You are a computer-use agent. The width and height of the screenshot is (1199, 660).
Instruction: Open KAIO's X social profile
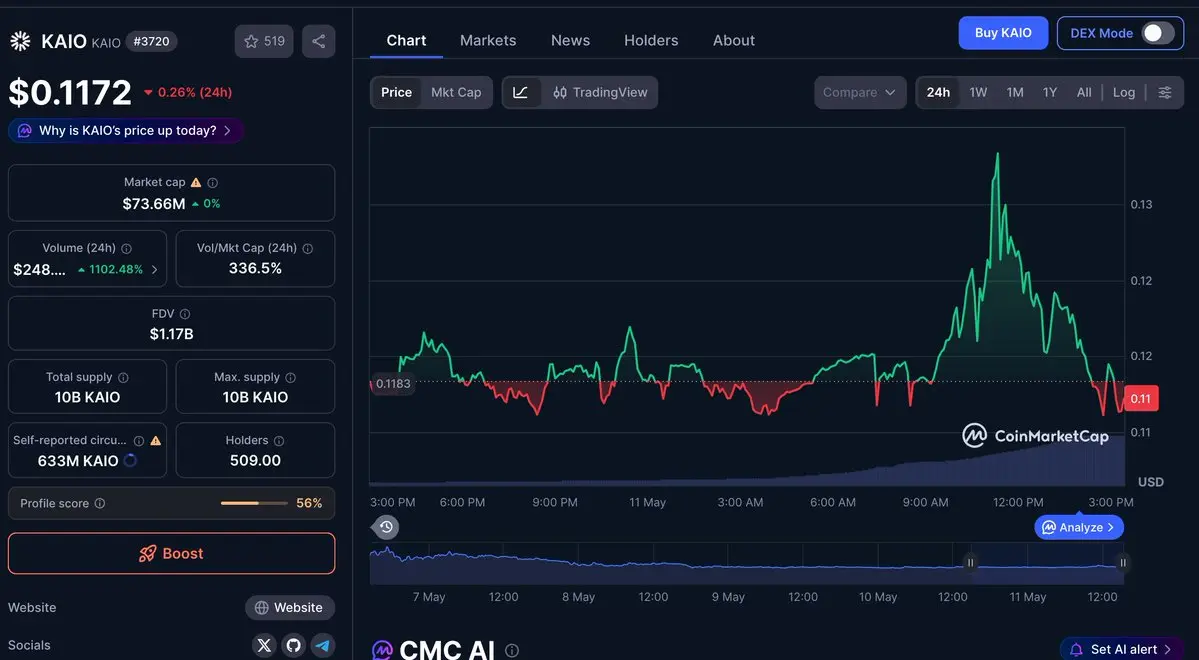click(265, 645)
